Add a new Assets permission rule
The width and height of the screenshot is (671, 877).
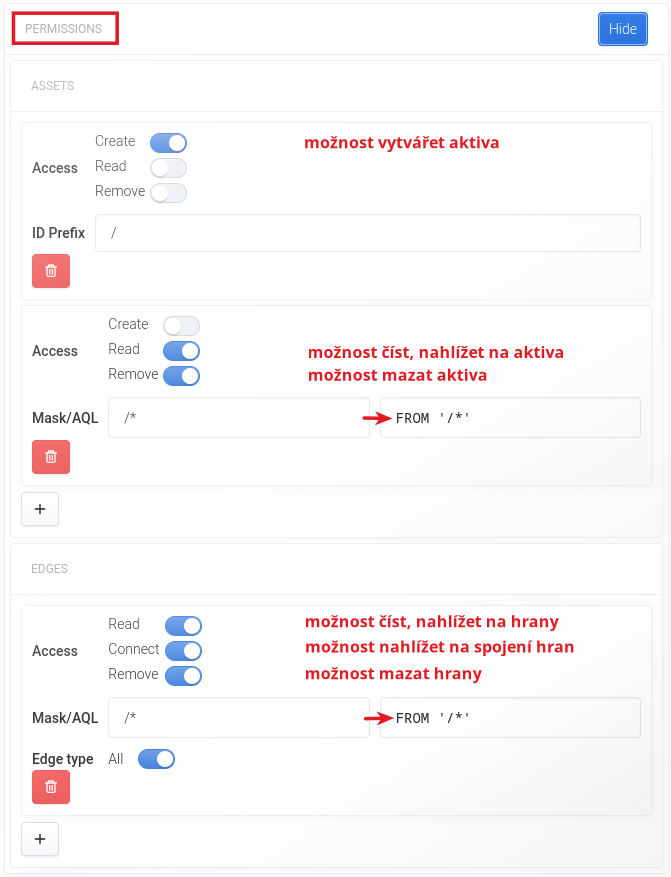click(x=40, y=509)
